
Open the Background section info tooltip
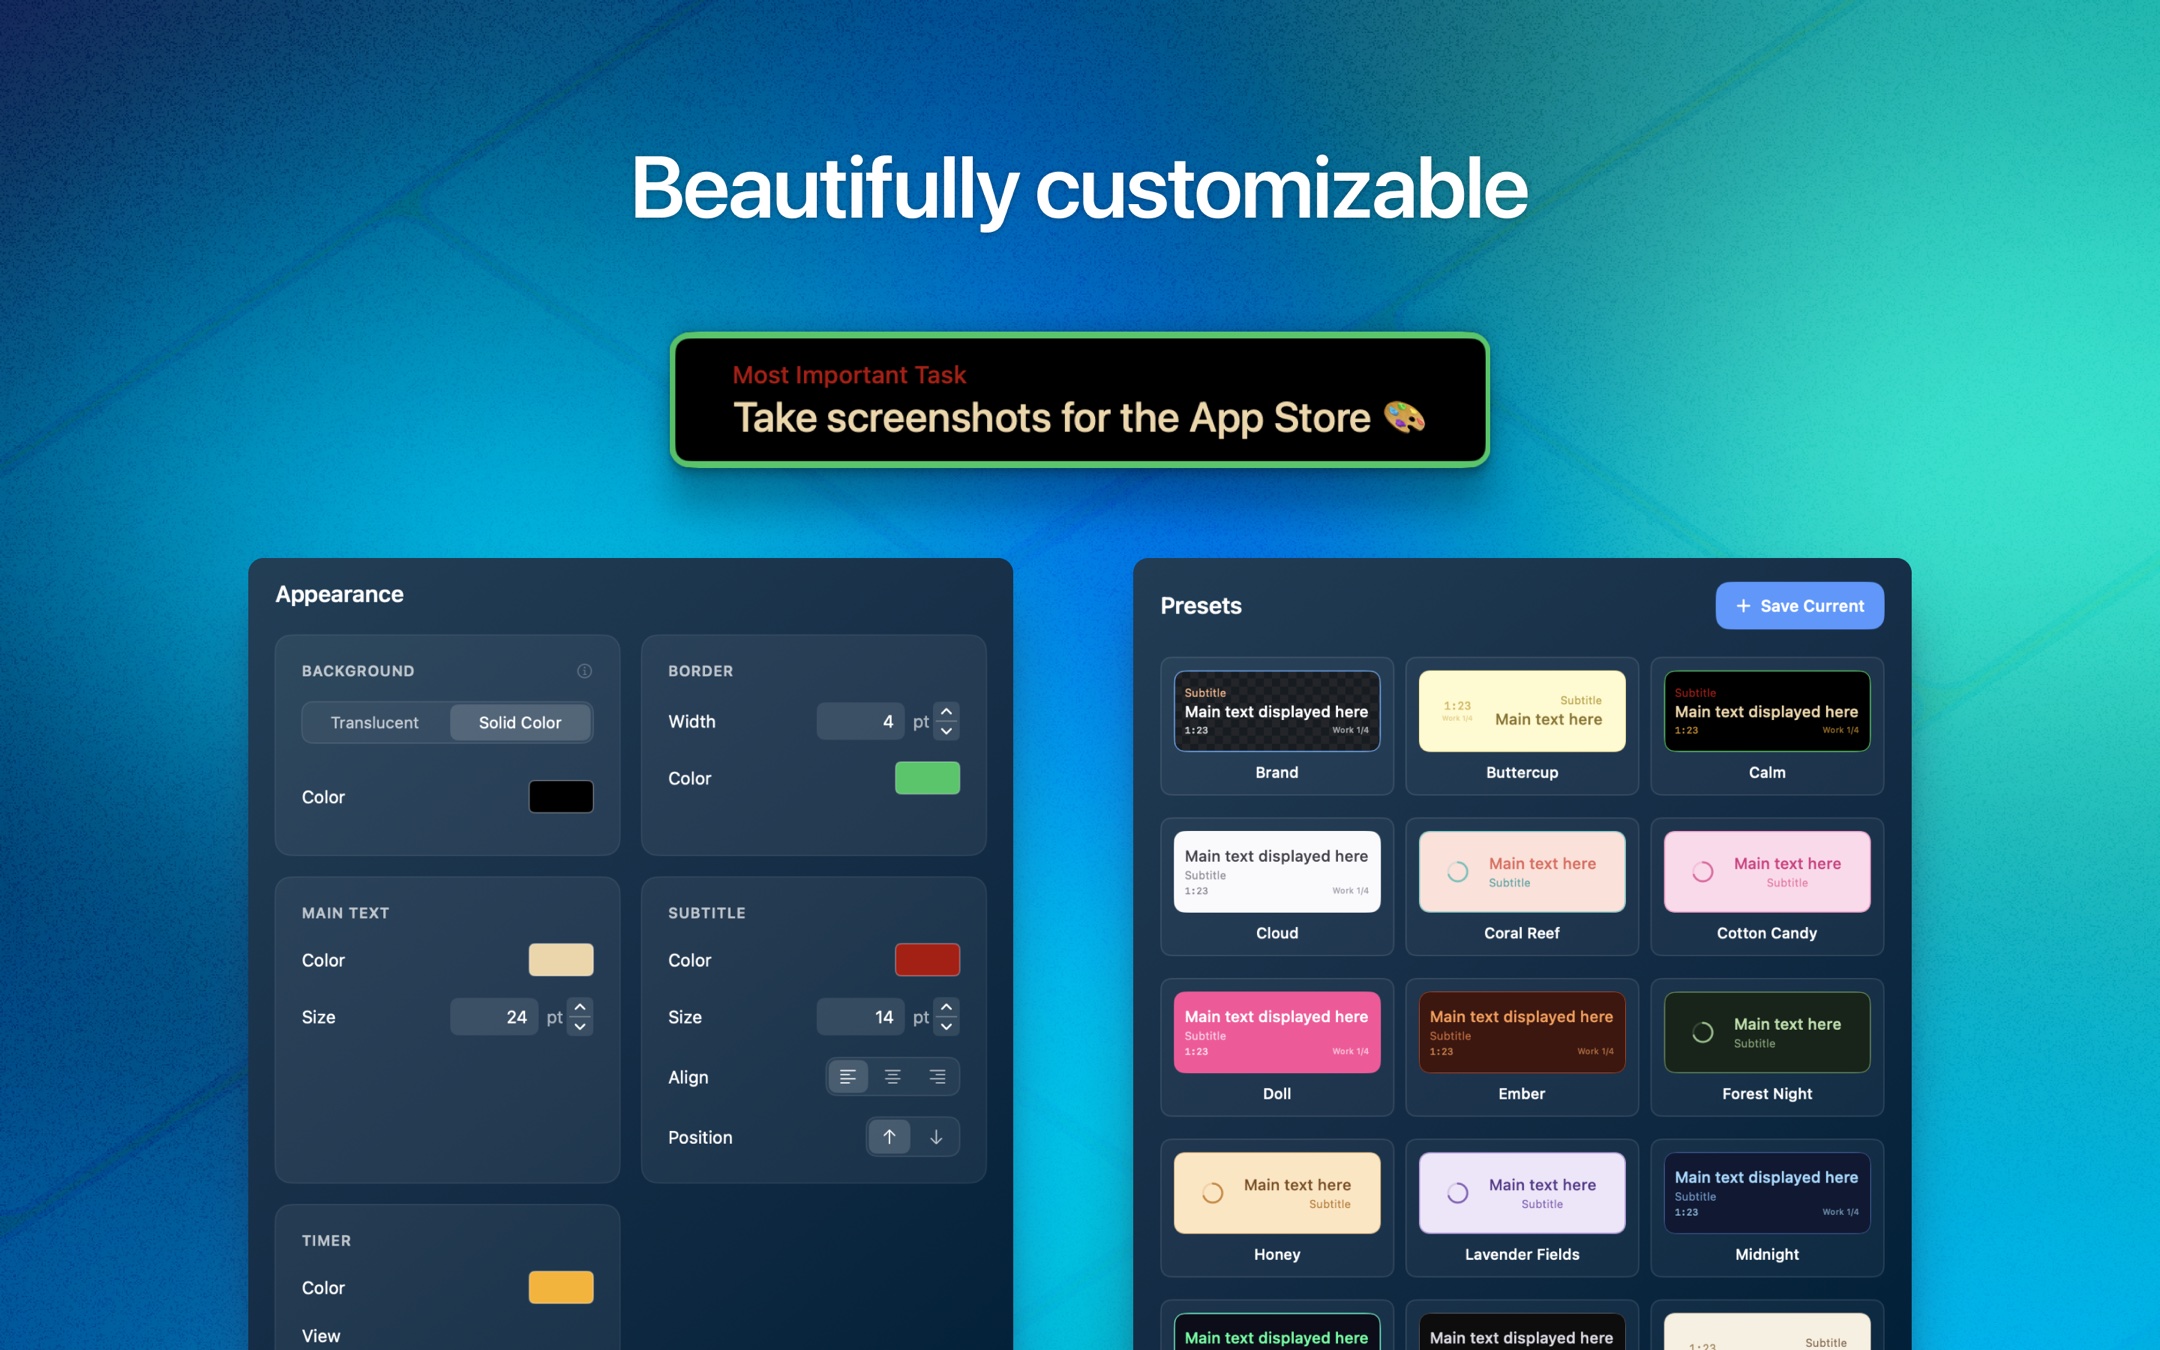click(x=585, y=670)
